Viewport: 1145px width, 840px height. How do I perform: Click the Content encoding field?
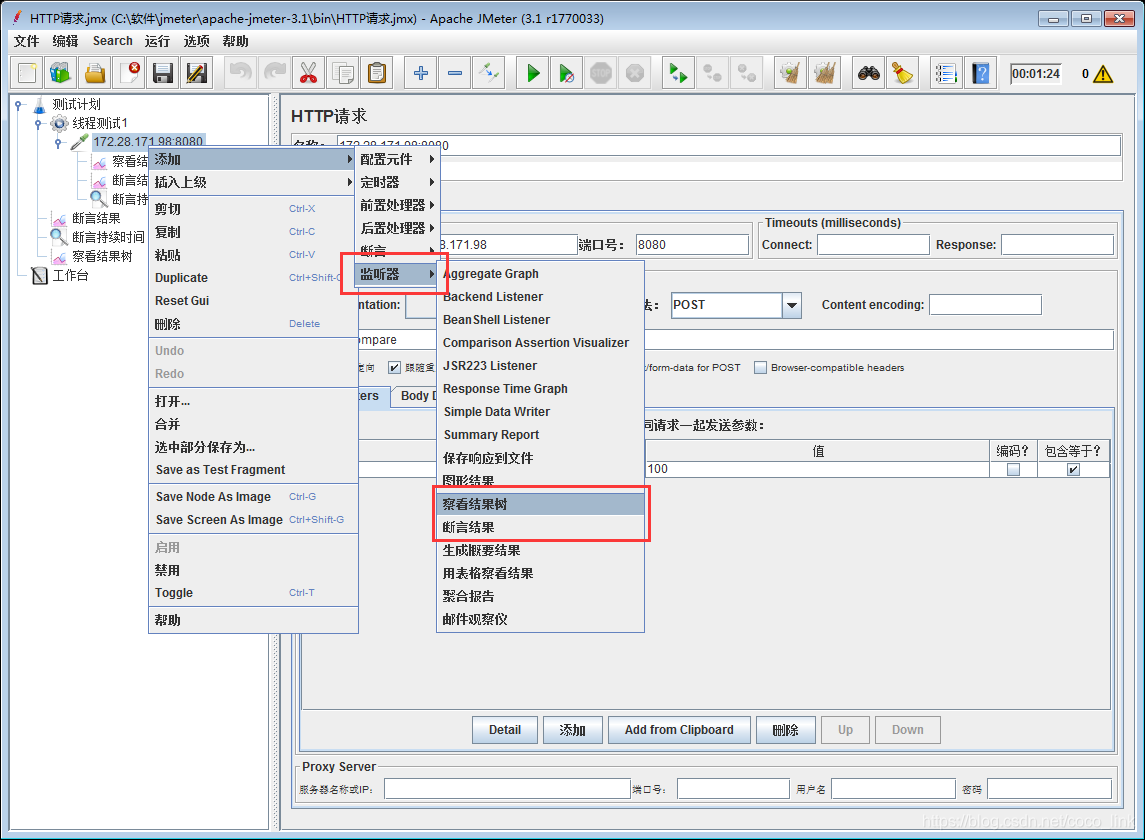click(x=985, y=305)
